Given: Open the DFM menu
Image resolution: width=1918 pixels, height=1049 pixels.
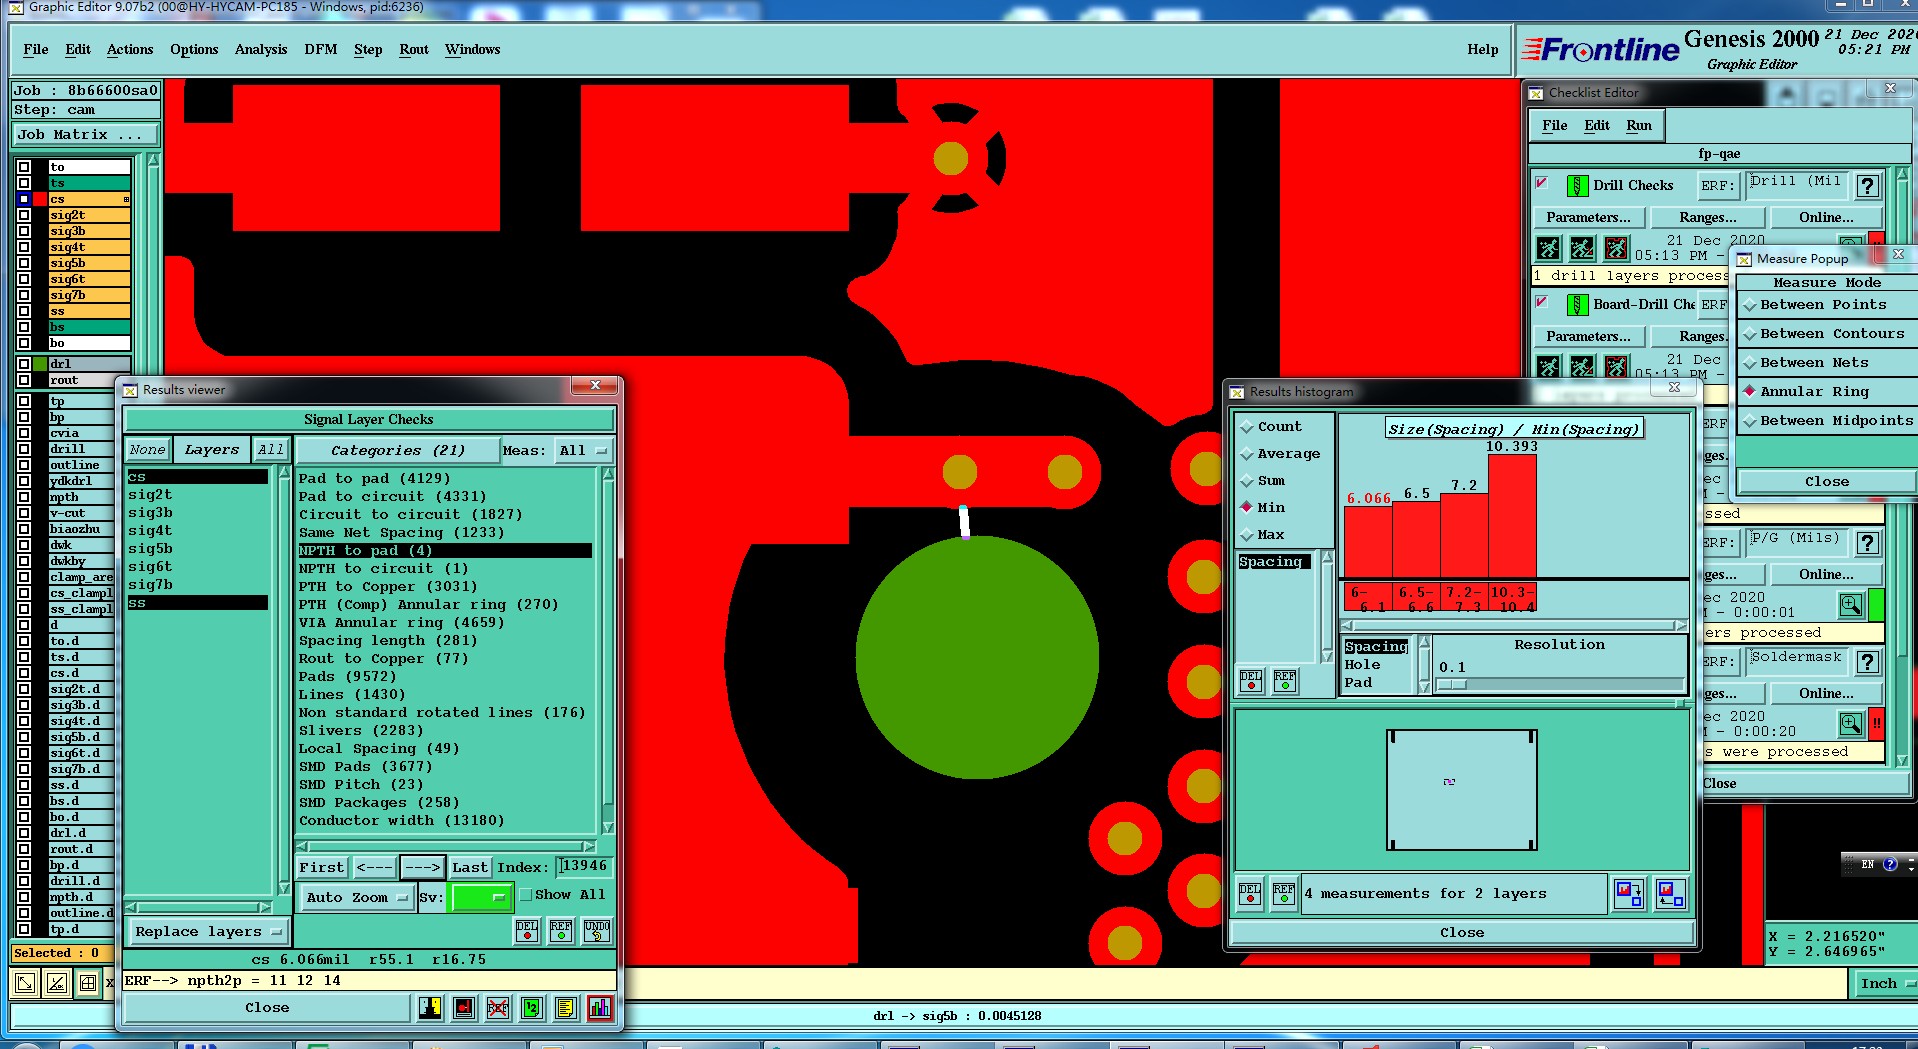Looking at the screenshot, I should (x=320, y=50).
